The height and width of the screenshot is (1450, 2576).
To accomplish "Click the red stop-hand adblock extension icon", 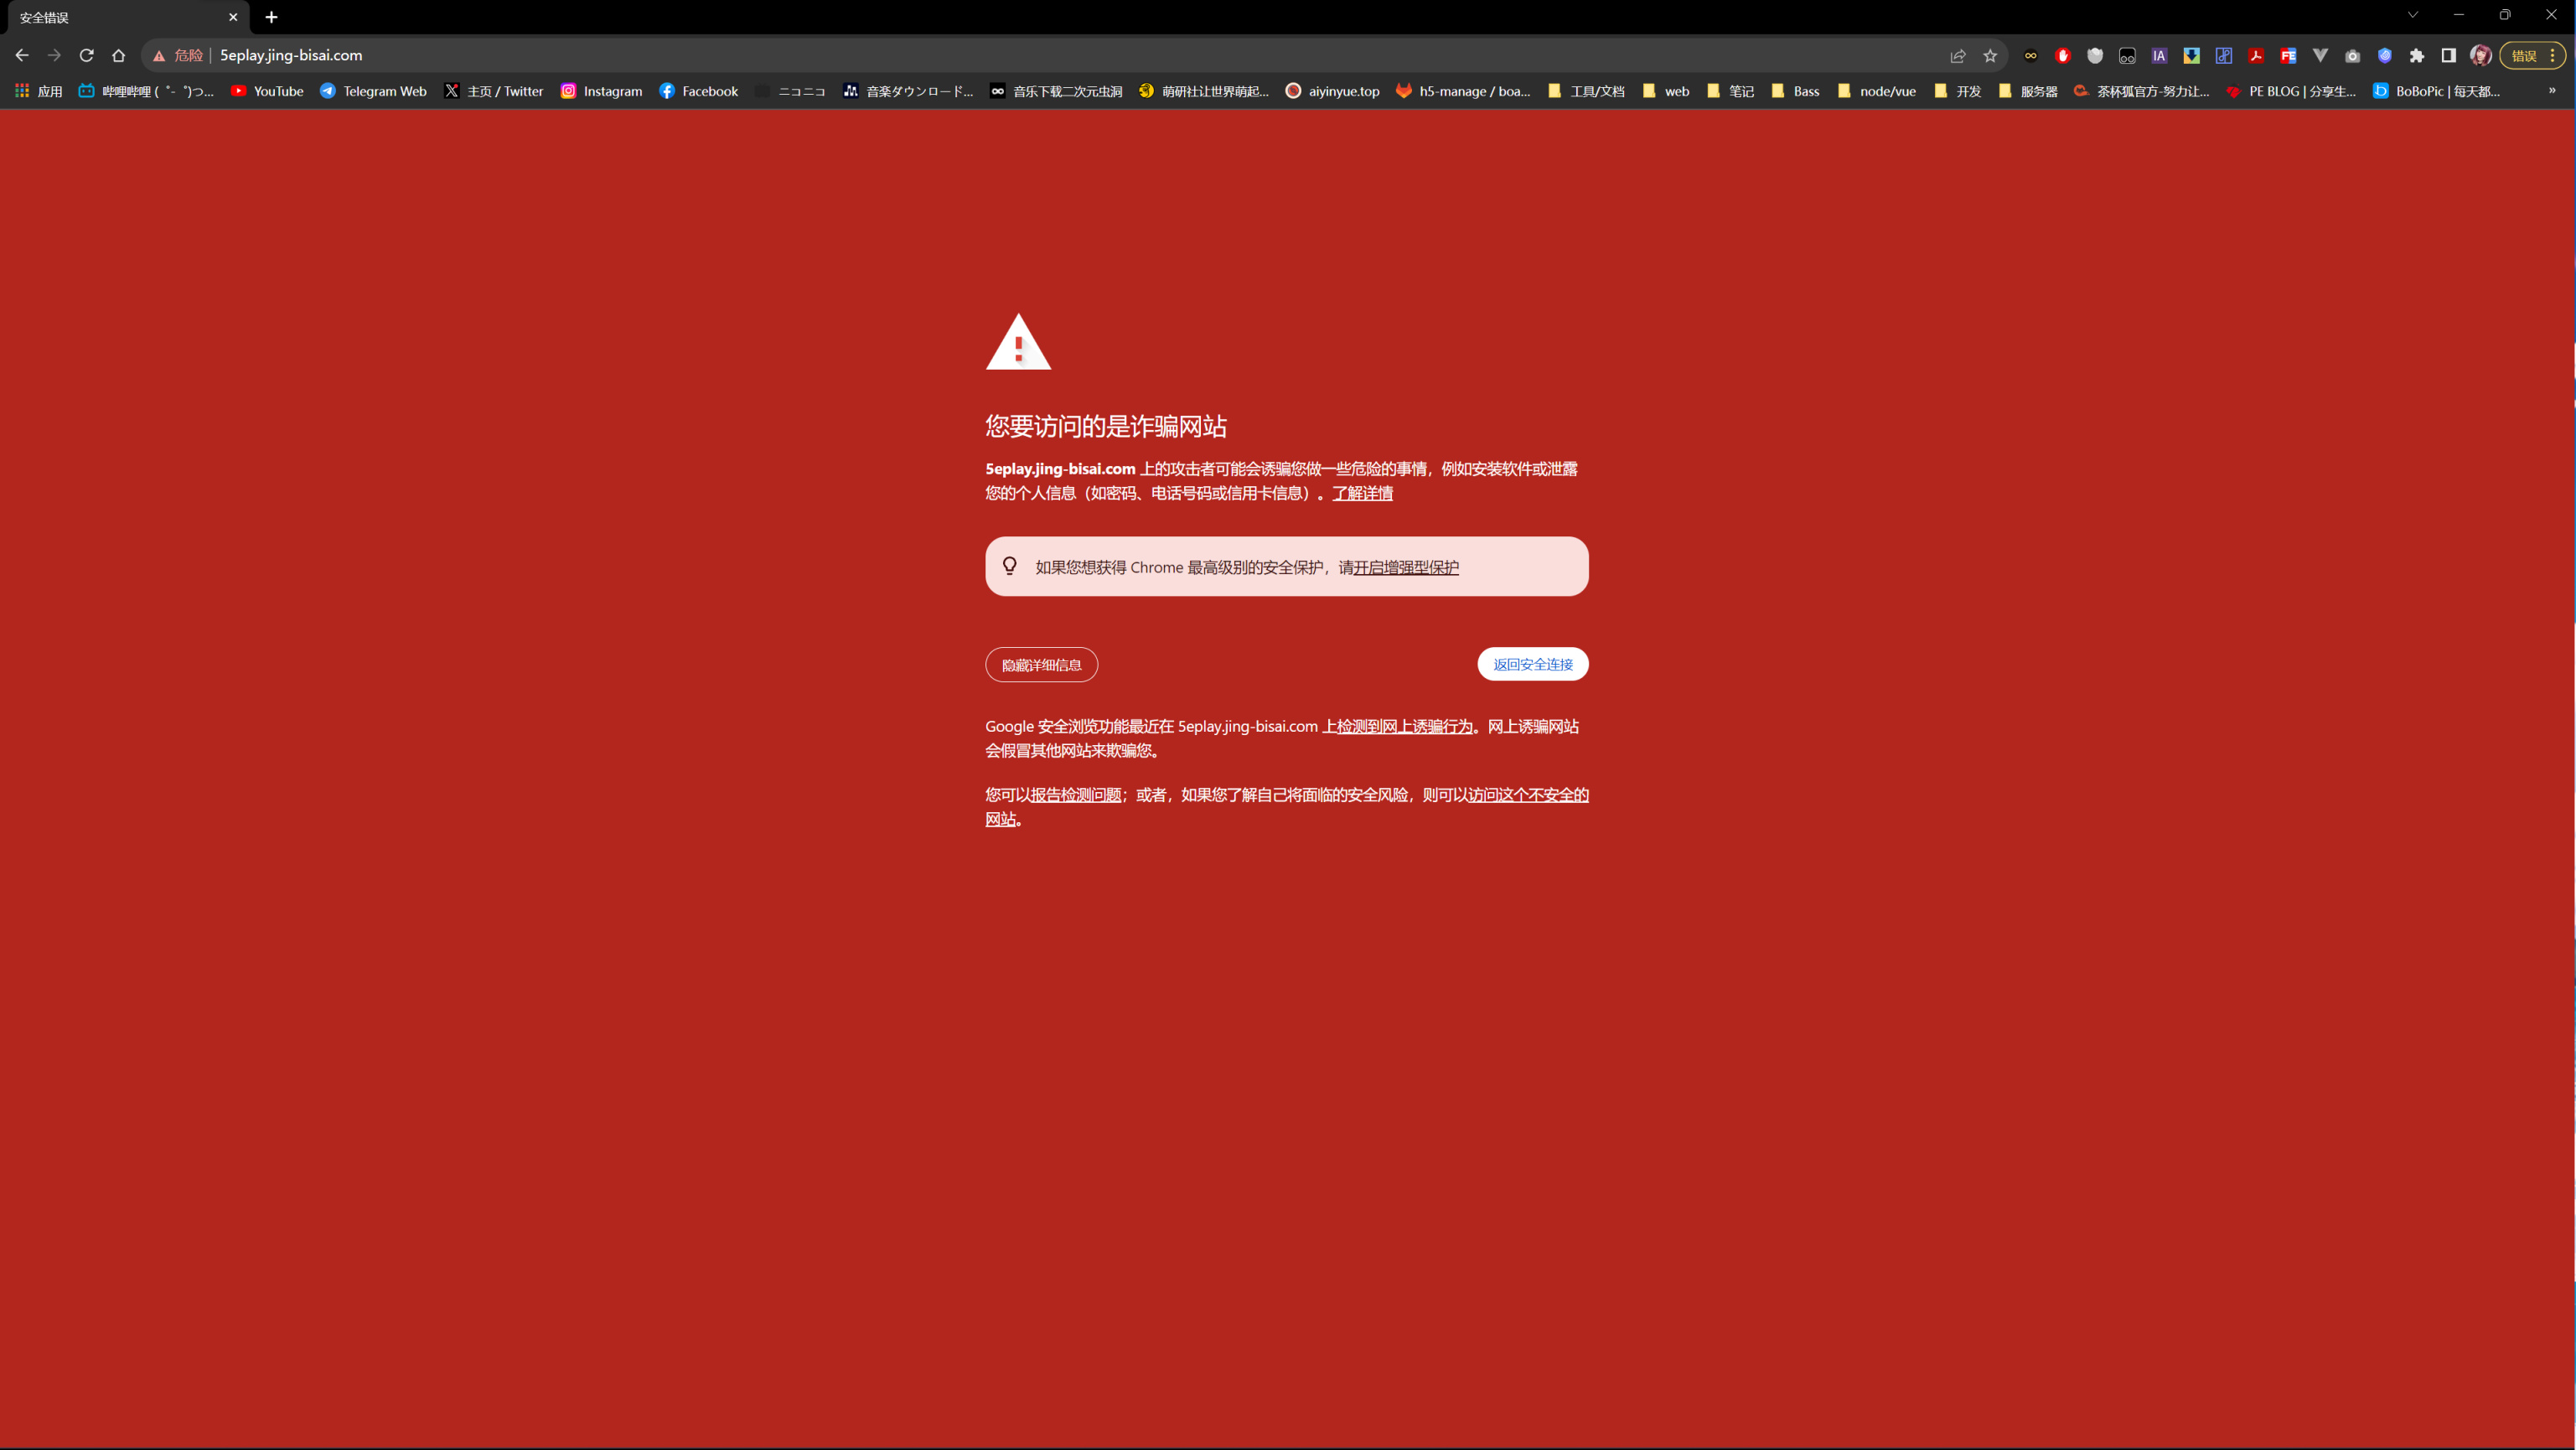I will pos(2063,55).
